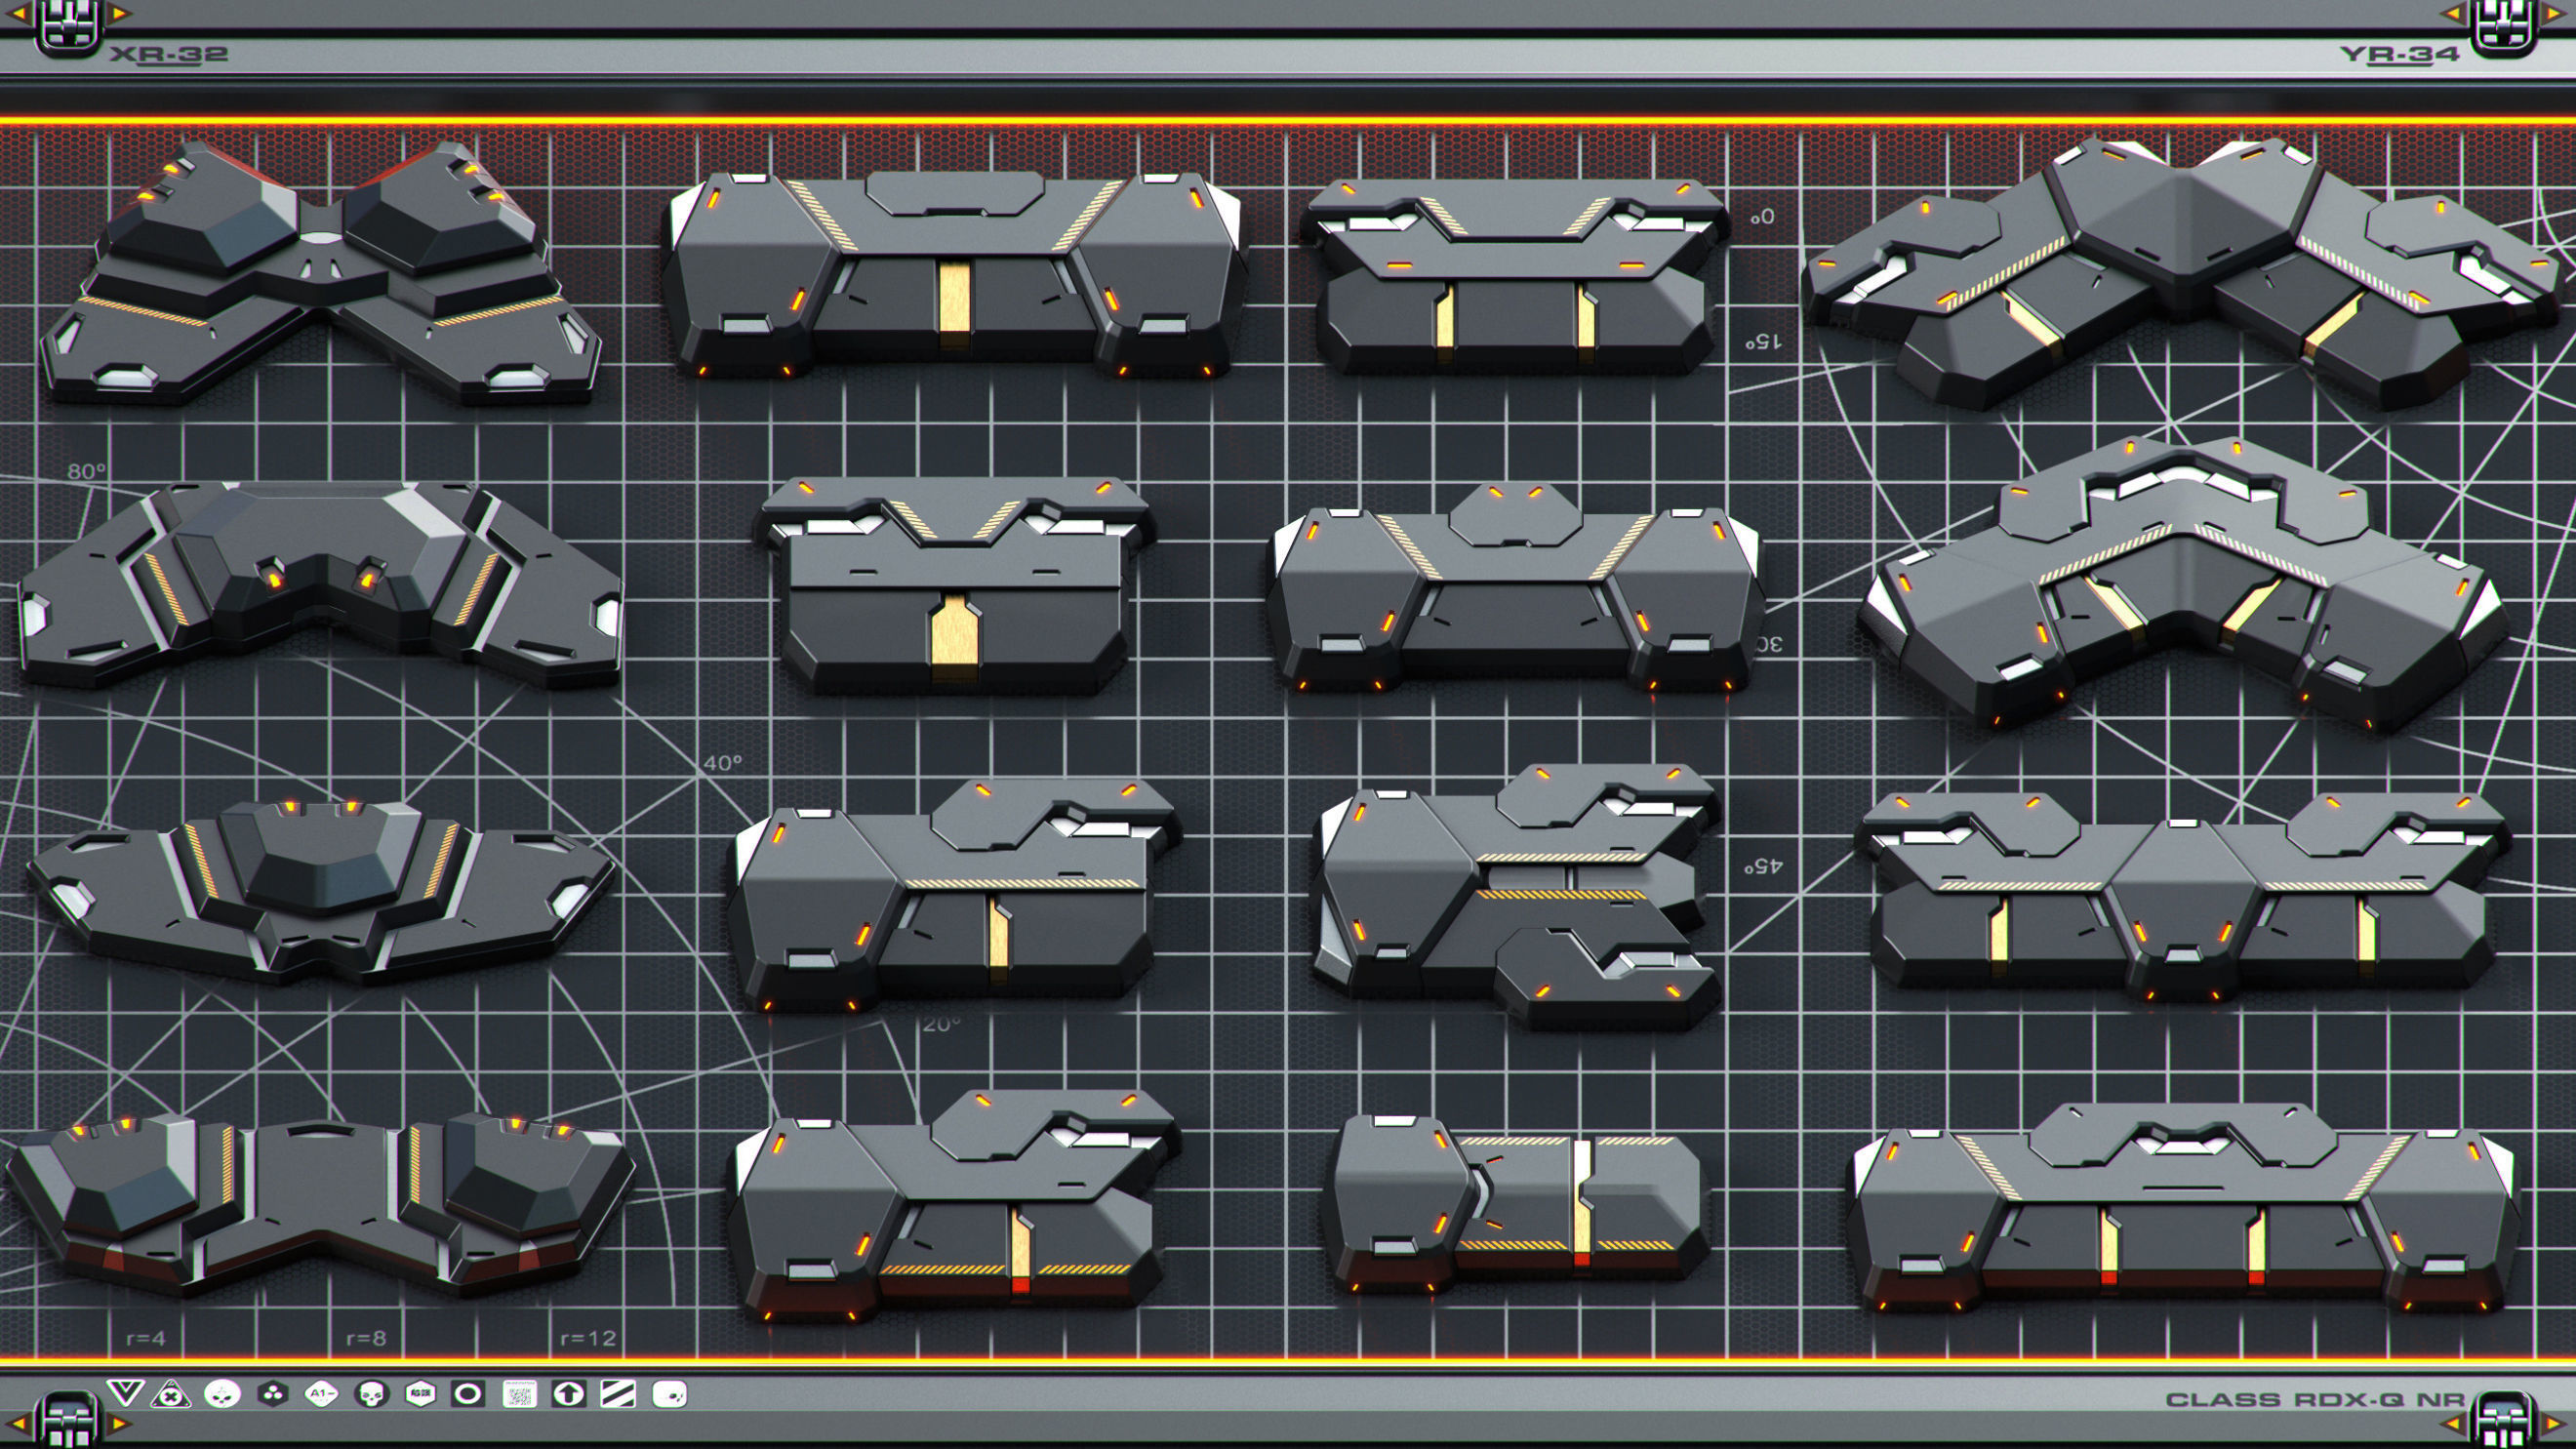Select the diagonal stripes icon
Viewport: 2576px width, 1449px height.
point(622,1395)
